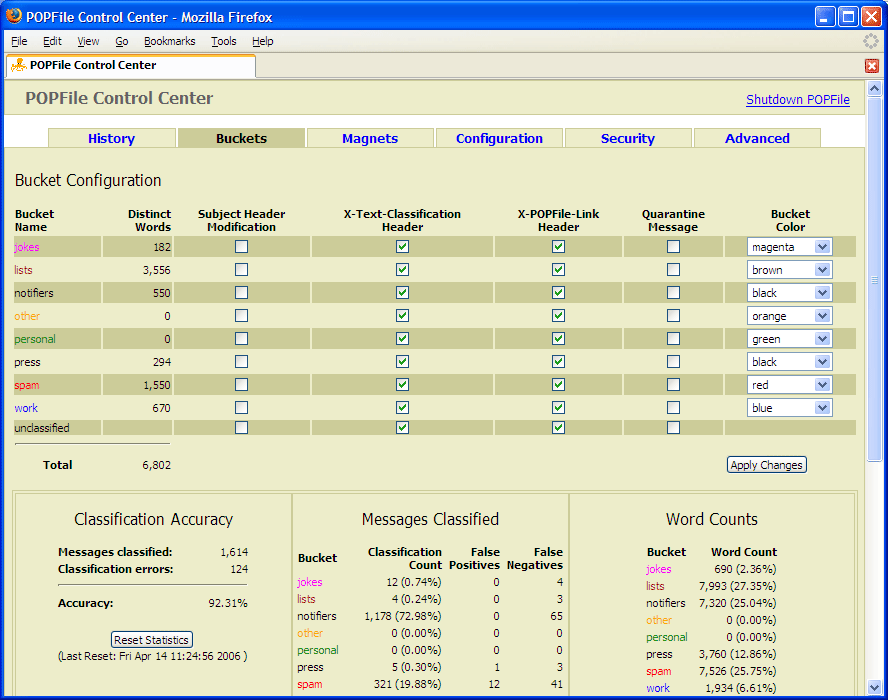This screenshot has width=888, height=700.
Task: Enable Quarantine Message for unclassified
Action: coord(673,428)
